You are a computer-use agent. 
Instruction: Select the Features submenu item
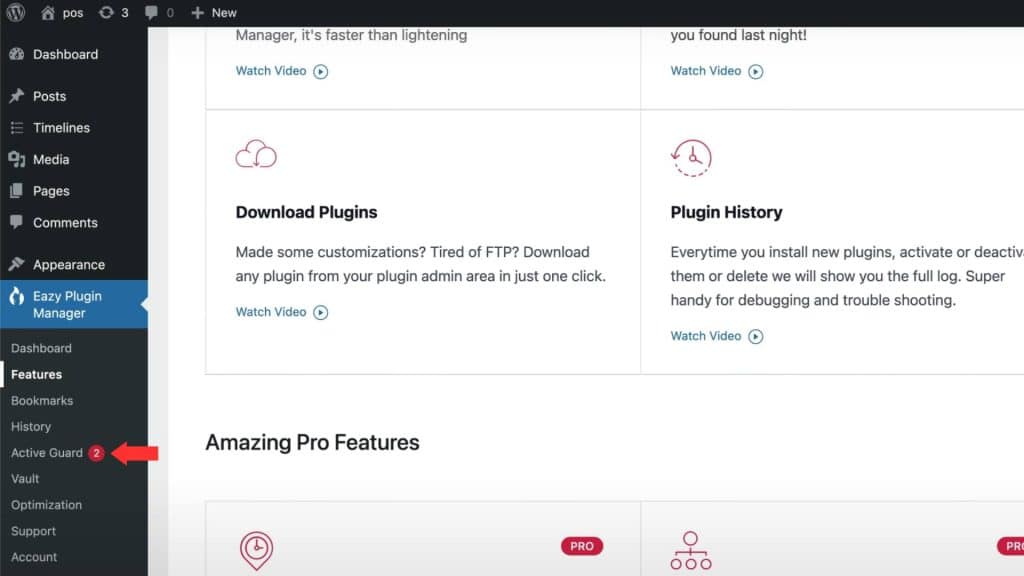coord(37,374)
